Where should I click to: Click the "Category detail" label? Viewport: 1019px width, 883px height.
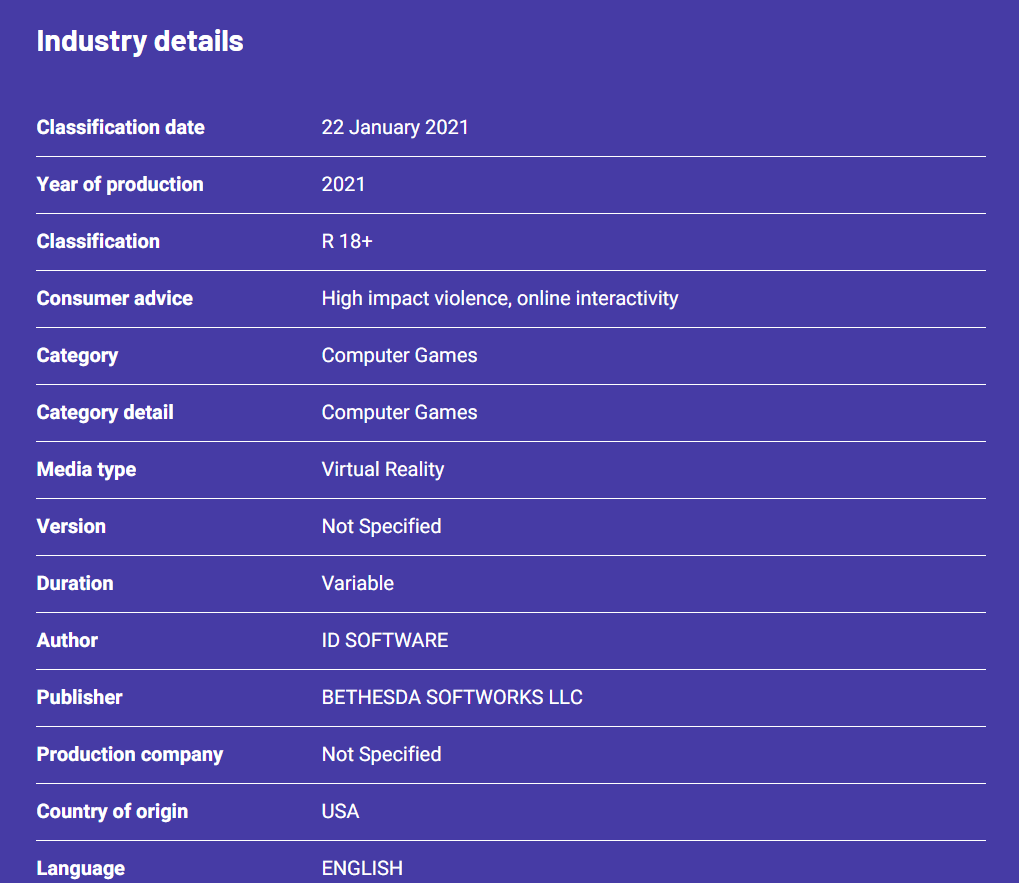tap(105, 412)
